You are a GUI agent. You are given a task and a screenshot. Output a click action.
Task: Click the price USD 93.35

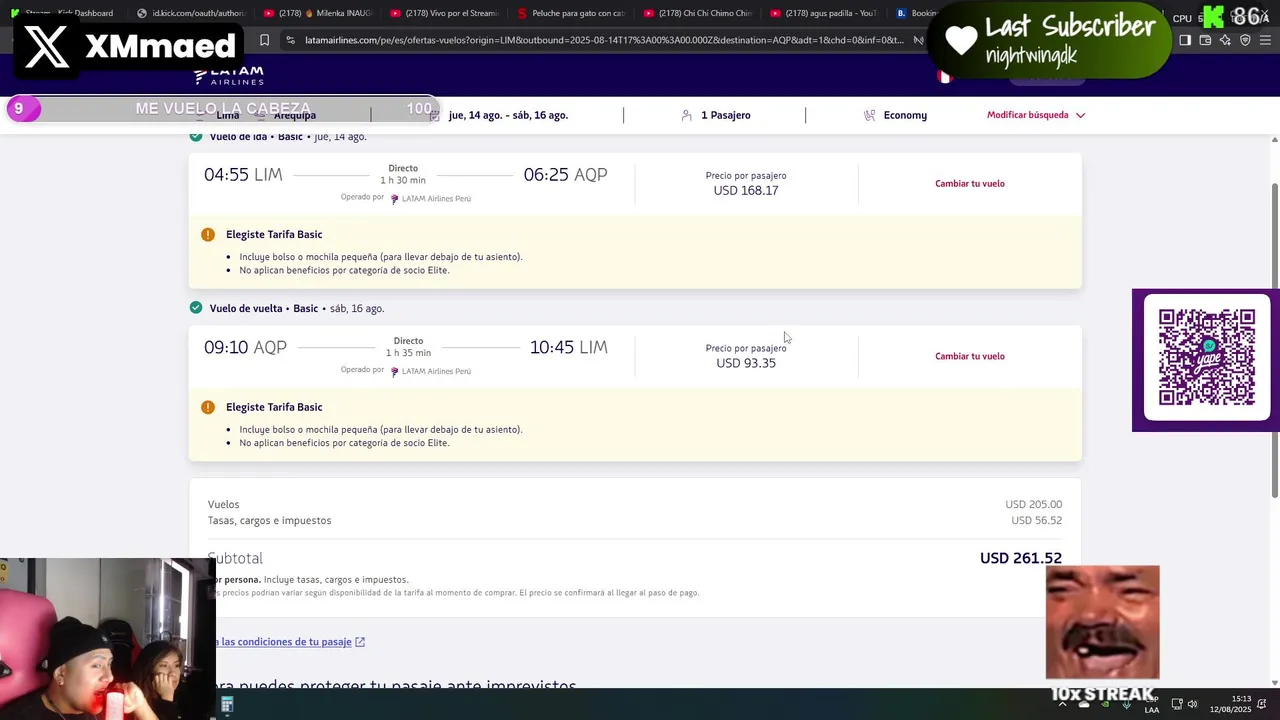click(746, 363)
